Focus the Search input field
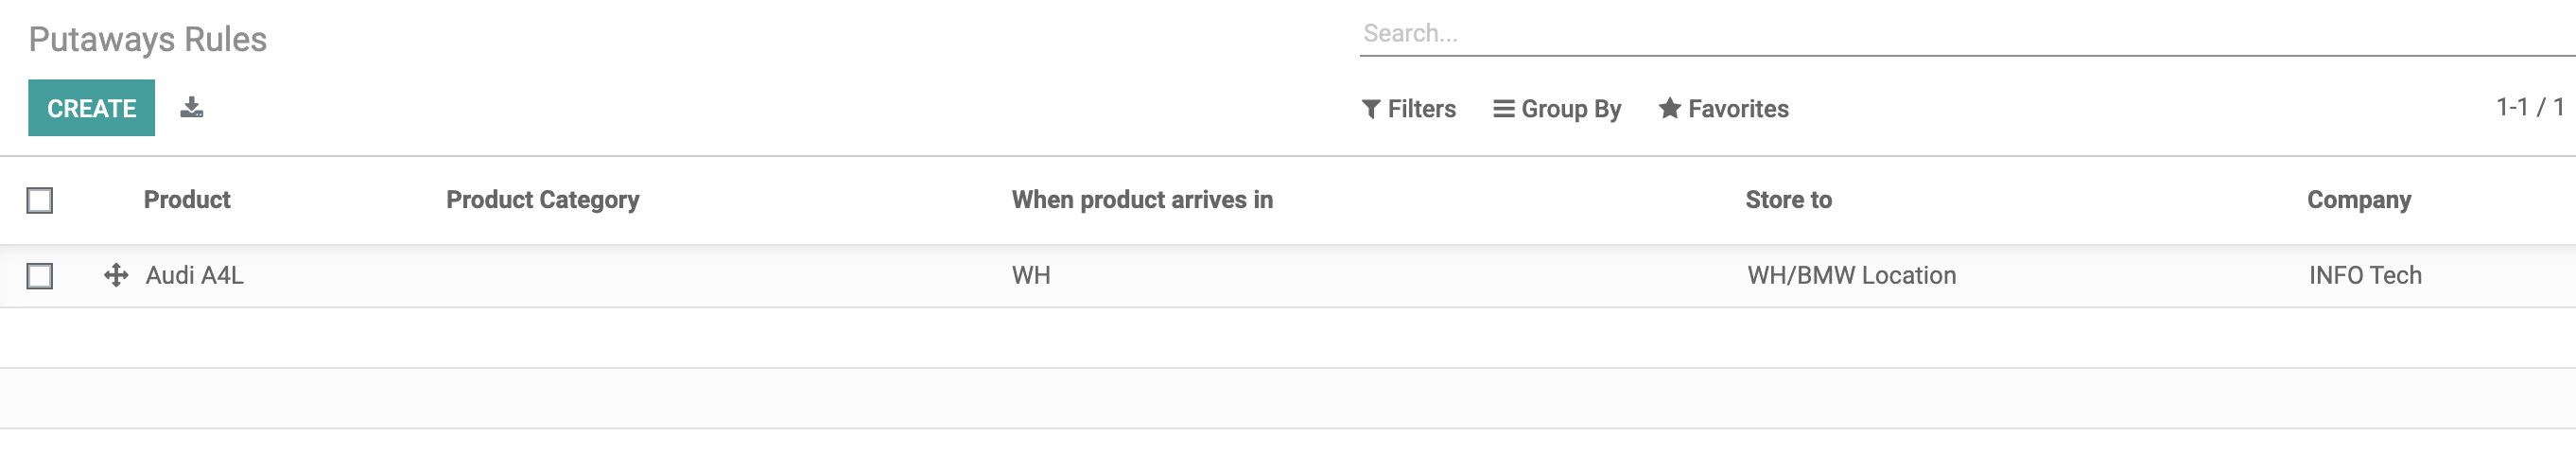 point(1965,33)
